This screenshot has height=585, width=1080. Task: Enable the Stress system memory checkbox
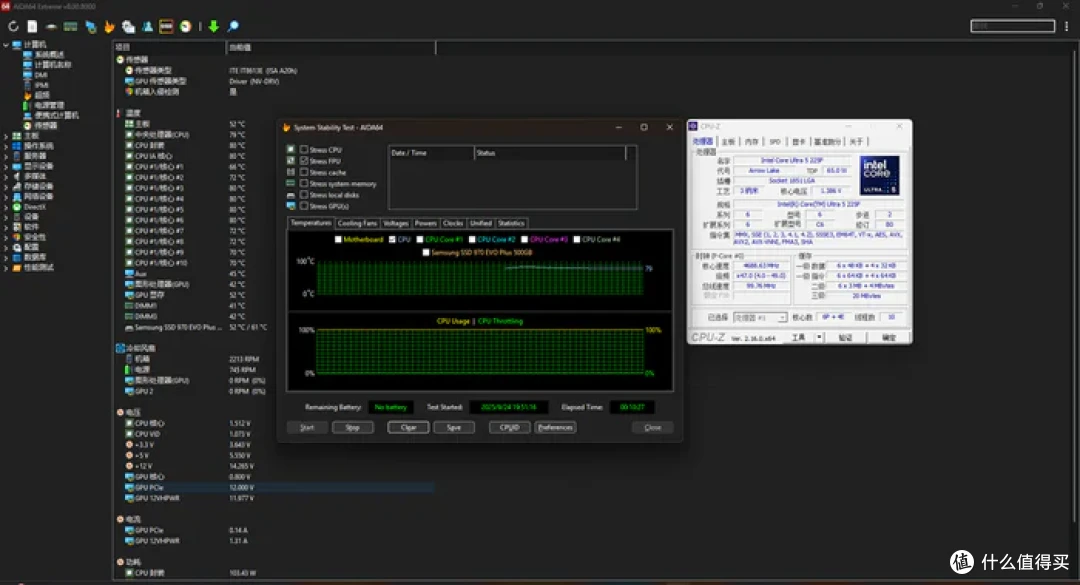point(304,183)
